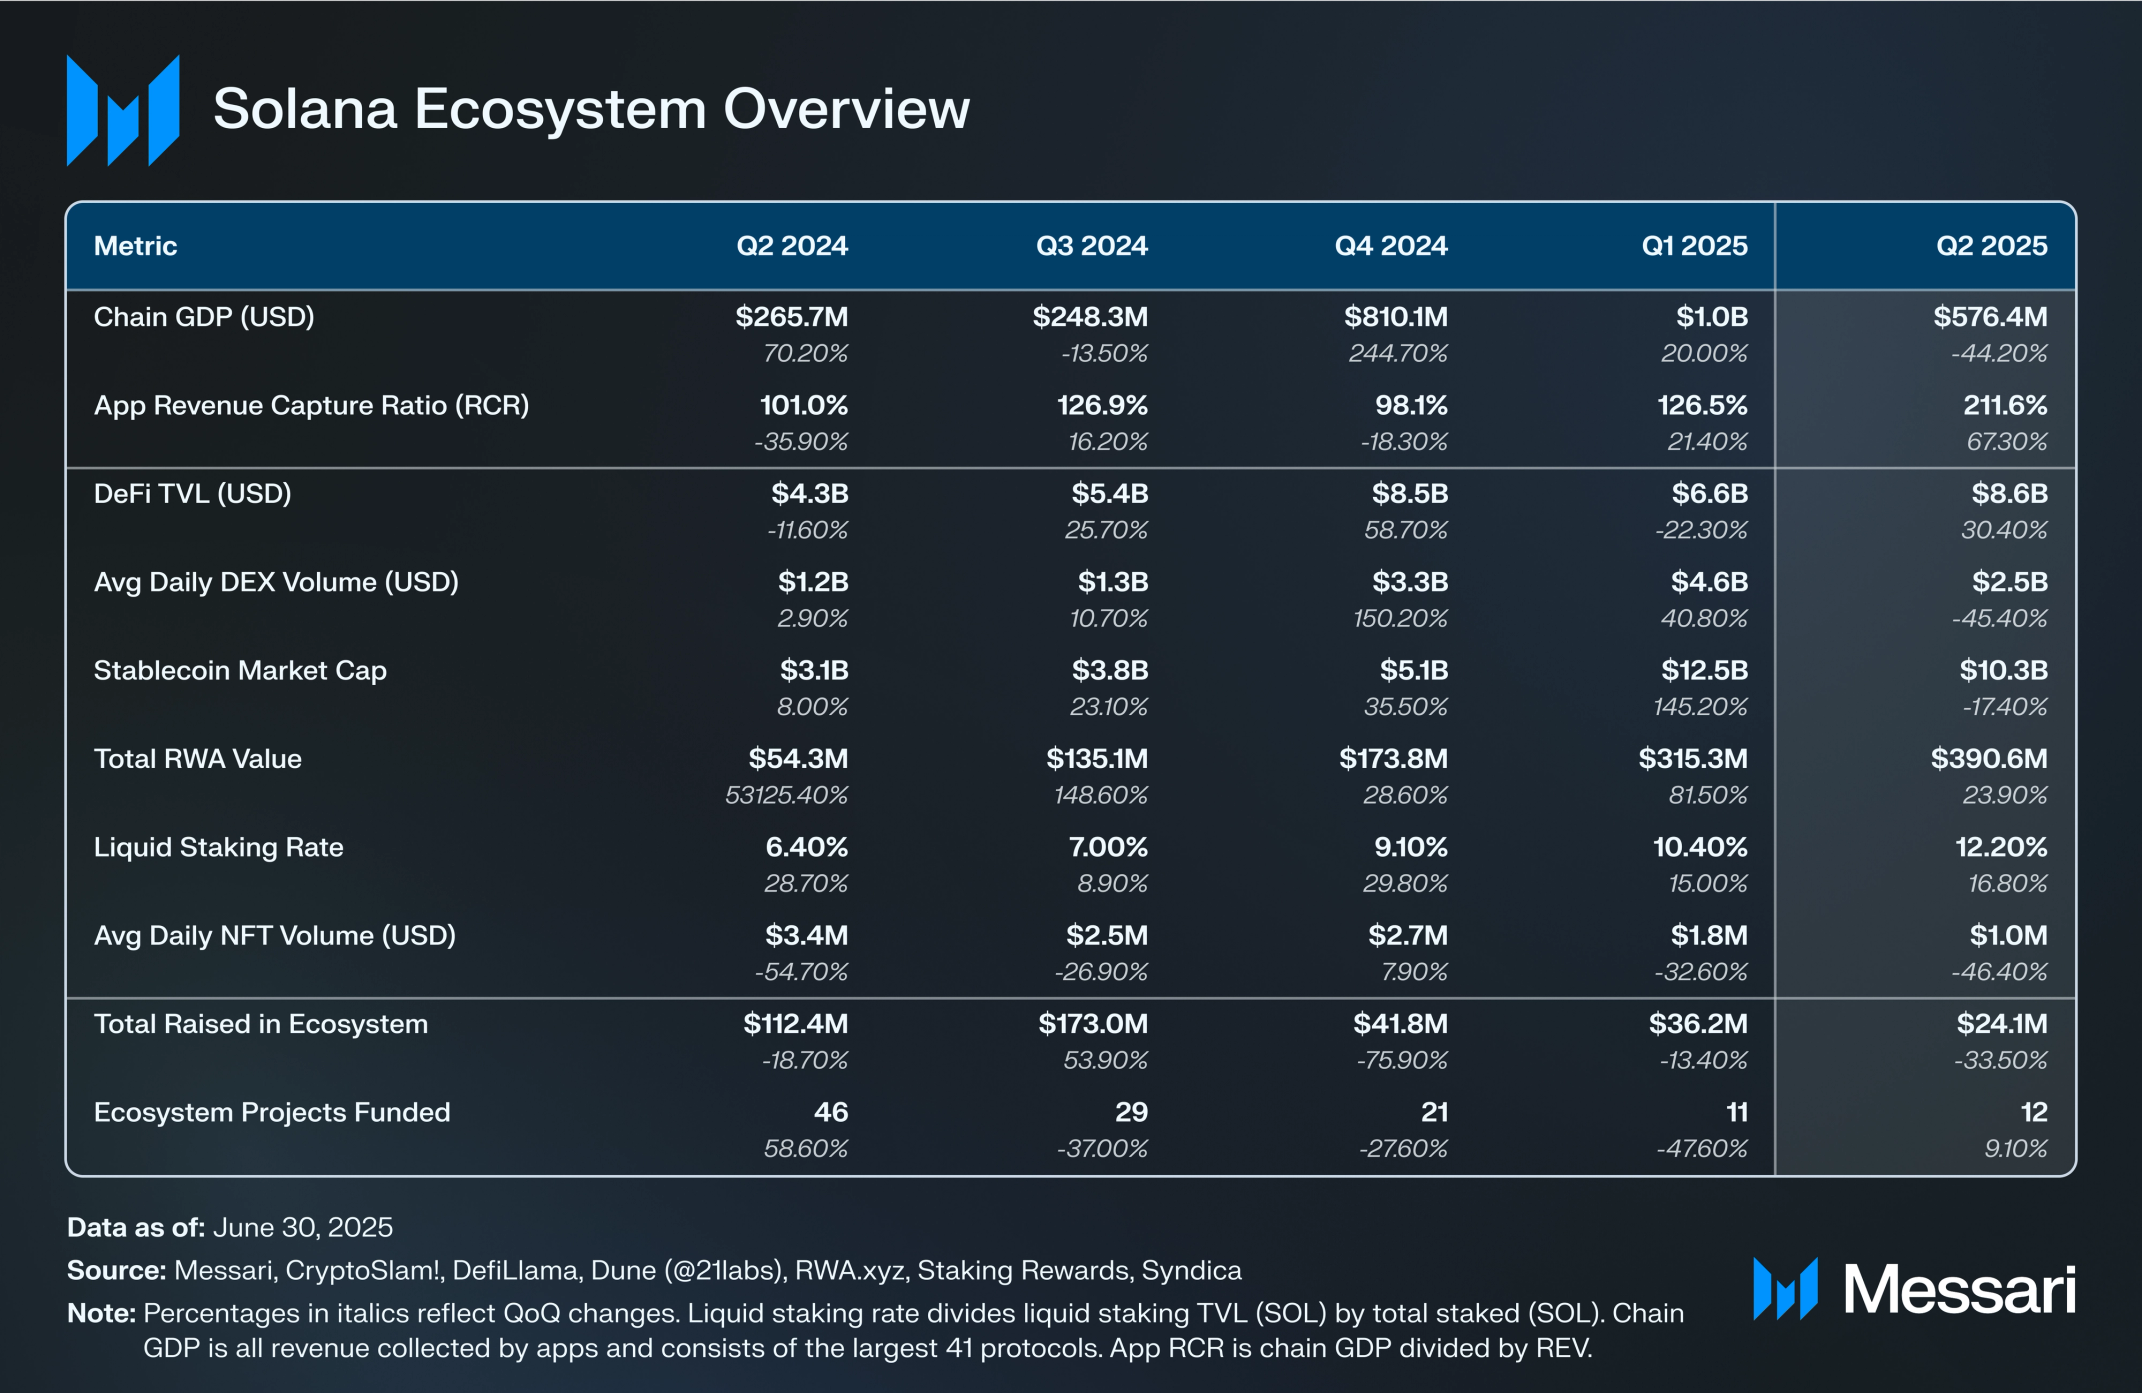The width and height of the screenshot is (2142, 1393).
Task: Click the Q4 2024 column header
Action: pos(1391,246)
